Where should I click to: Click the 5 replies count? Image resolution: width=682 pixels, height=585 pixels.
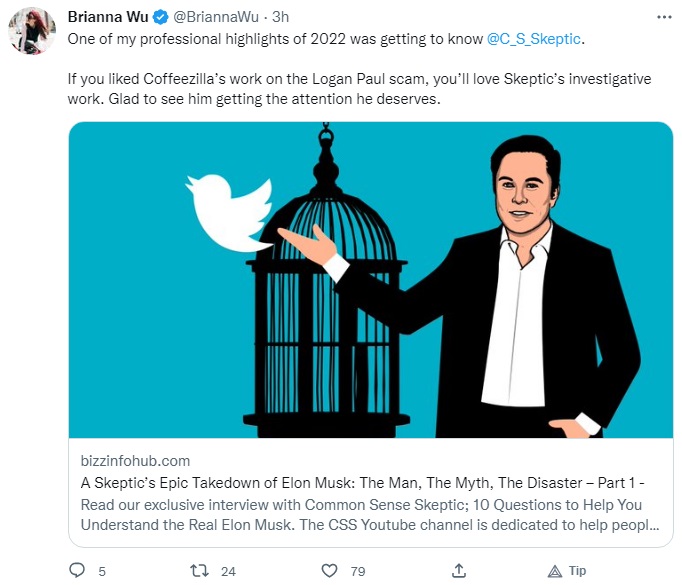(102, 571)
